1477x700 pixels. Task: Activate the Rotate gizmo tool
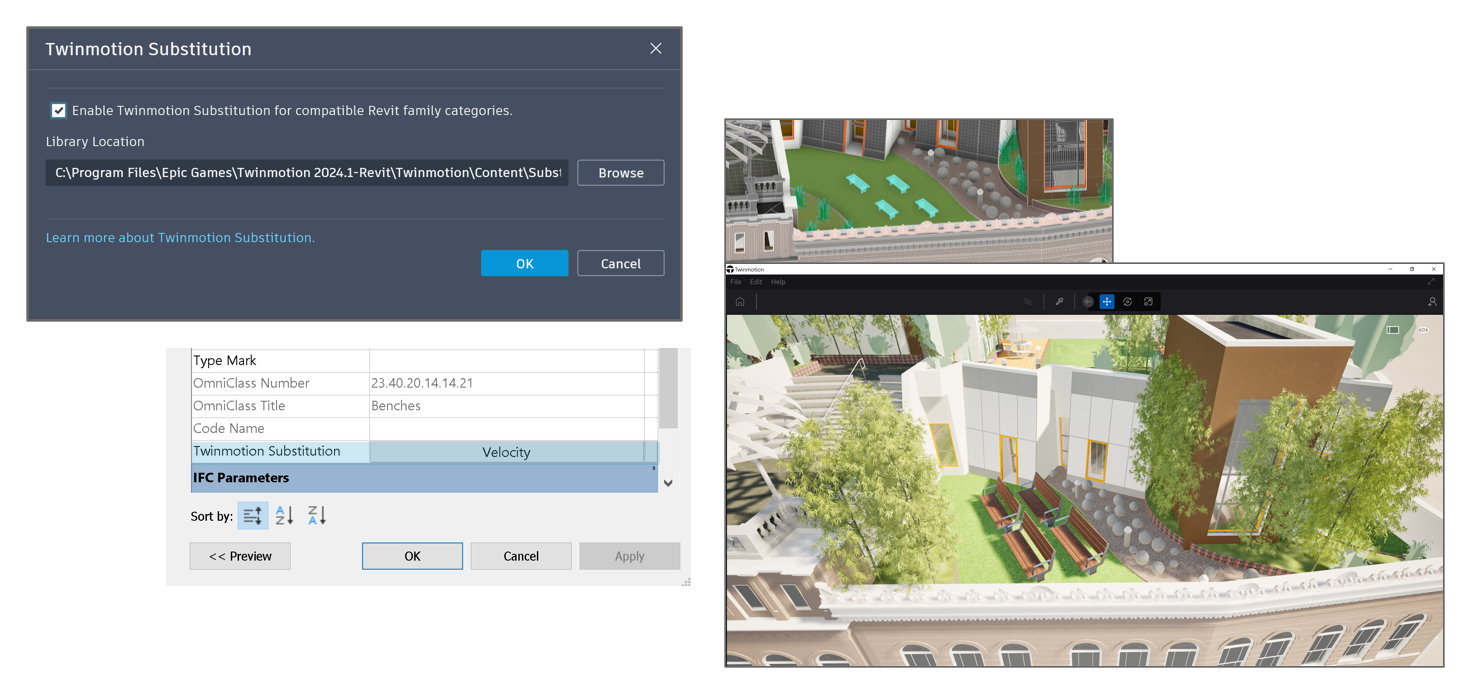click(x=1127, y=301)
